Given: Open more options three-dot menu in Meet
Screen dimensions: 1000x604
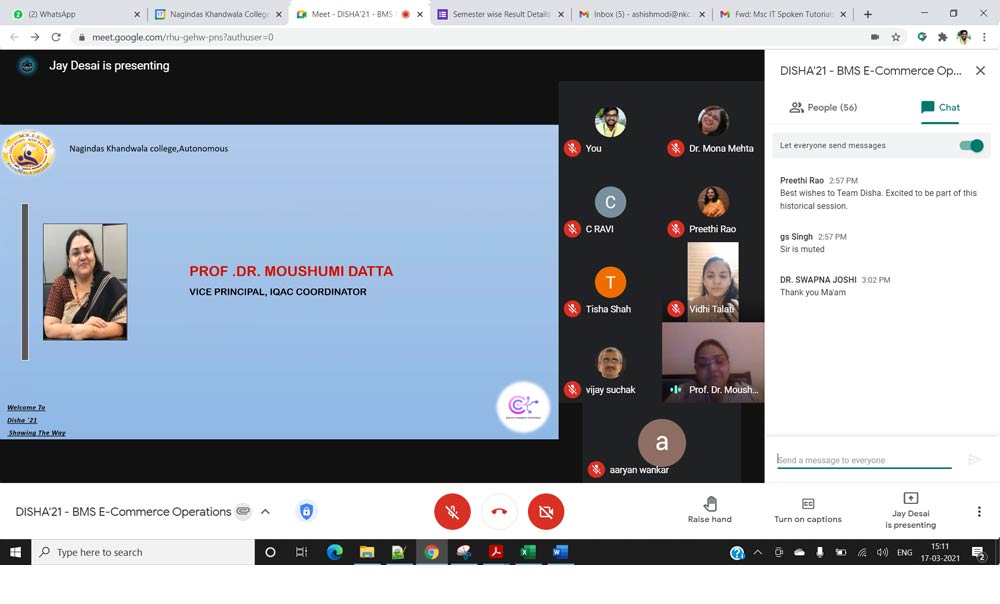Looking at the screenshot, I should pyautogui.click(x=979, y=512).
